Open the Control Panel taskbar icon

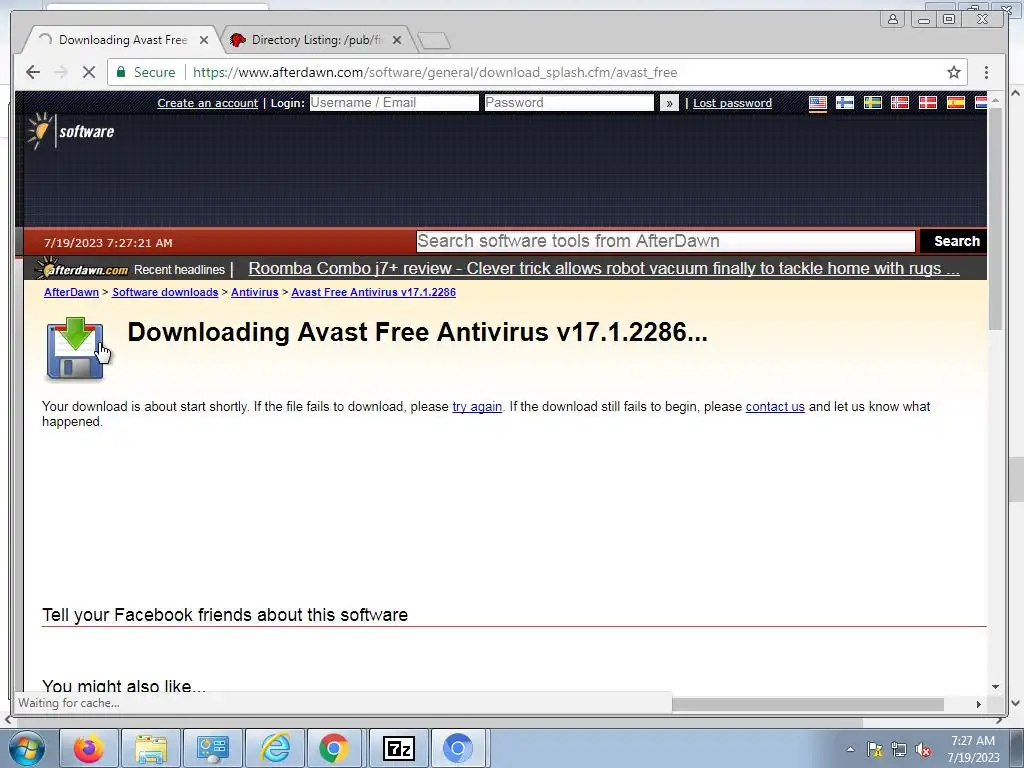click(x=212, y=748)
